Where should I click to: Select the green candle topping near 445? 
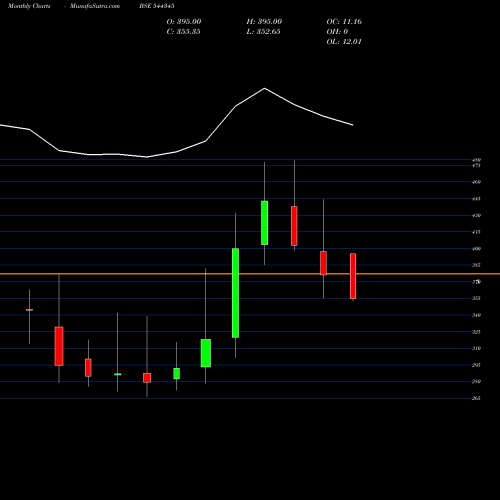(264, 223)
